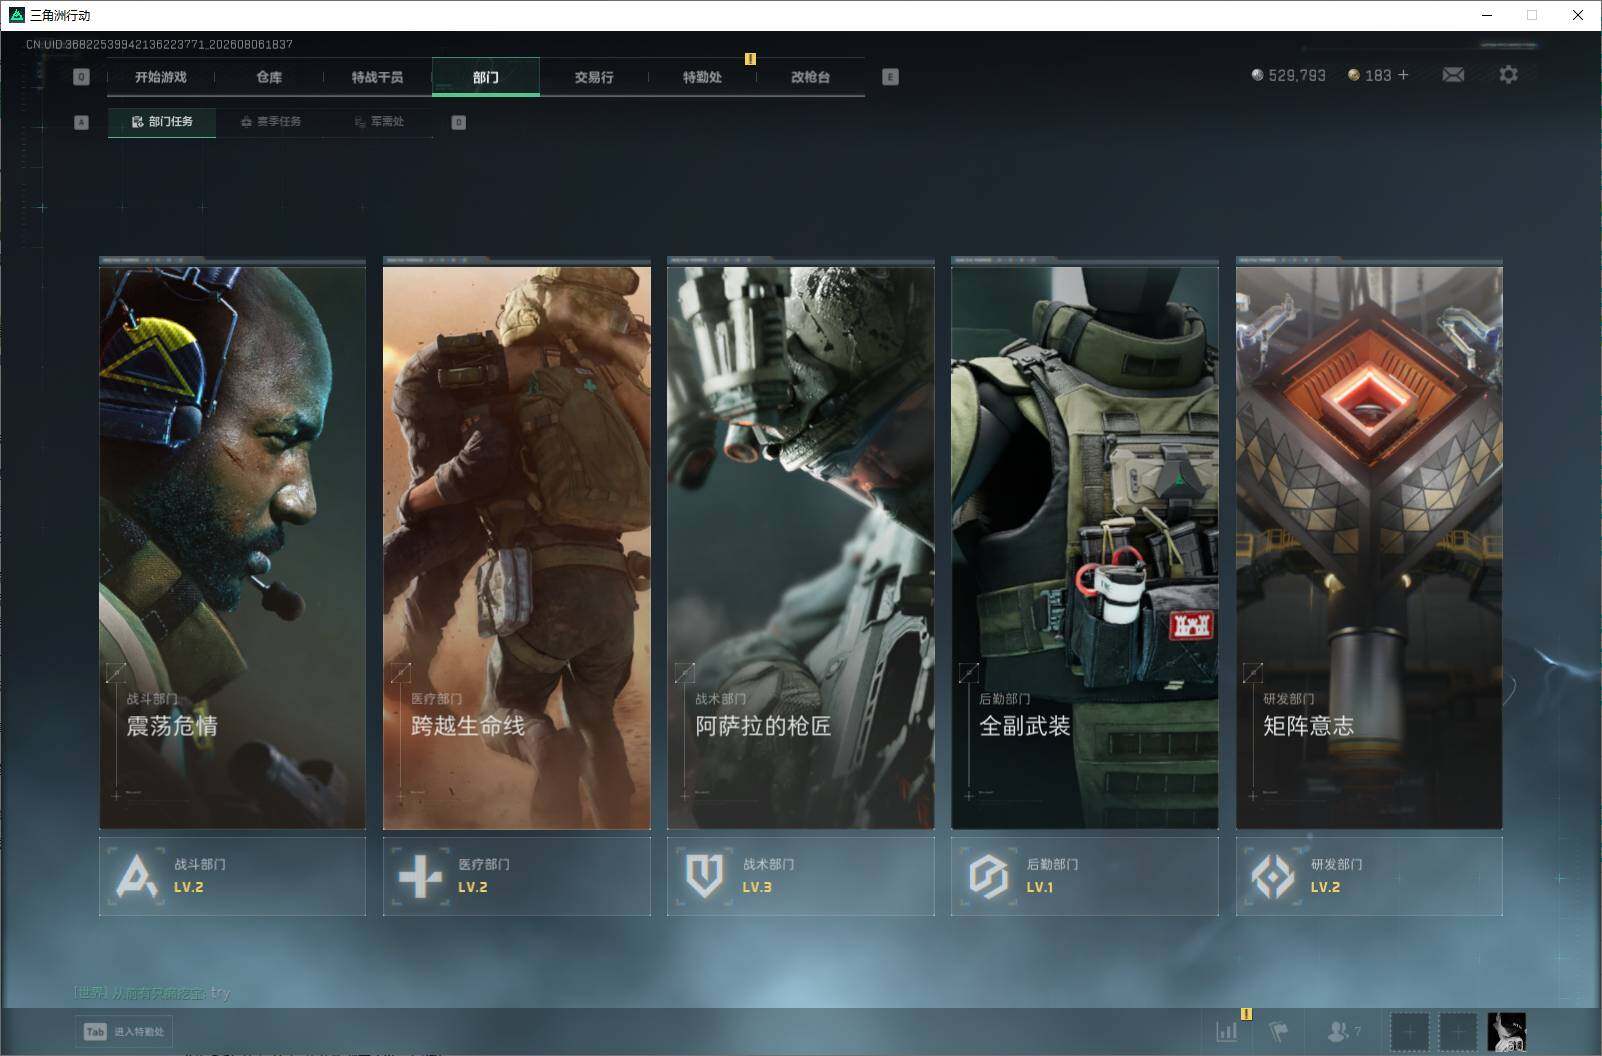Viewport: 1602px width, 1056px height.
Task: Open the settings gear icon
Action: coord(1508,75)
